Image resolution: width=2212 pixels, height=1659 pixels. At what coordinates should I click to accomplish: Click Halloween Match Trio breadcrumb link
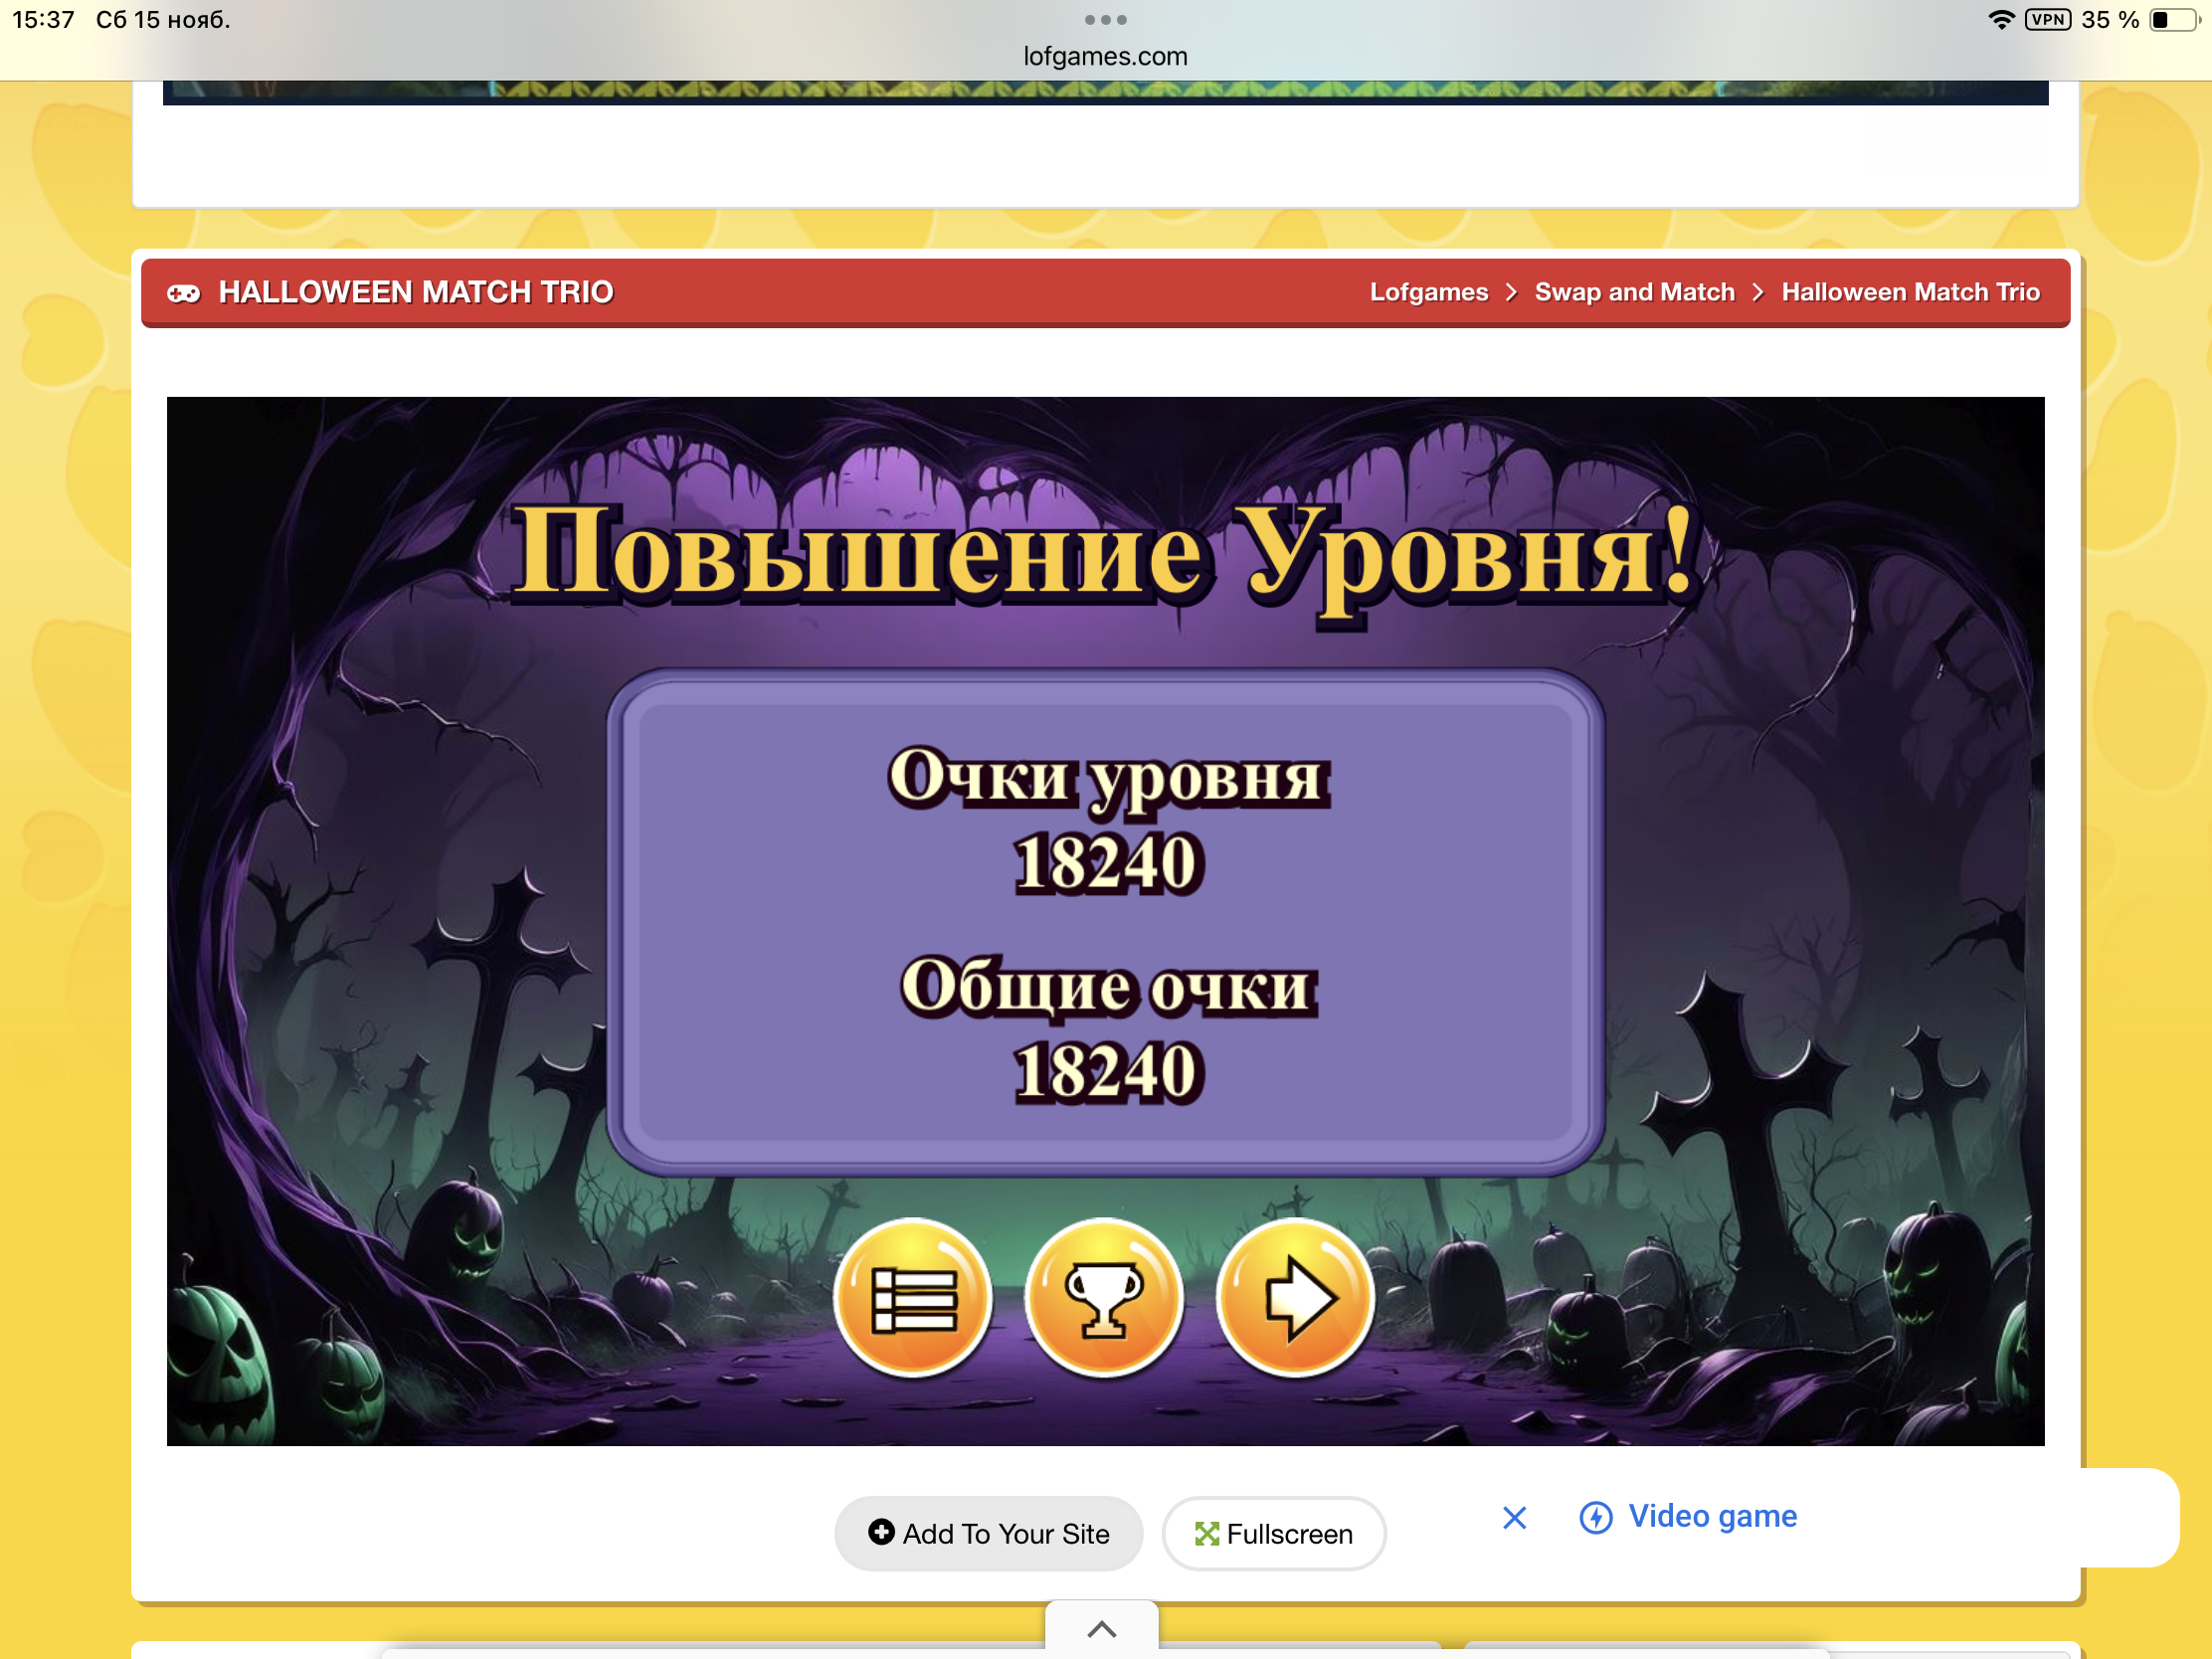(1910, 292)
